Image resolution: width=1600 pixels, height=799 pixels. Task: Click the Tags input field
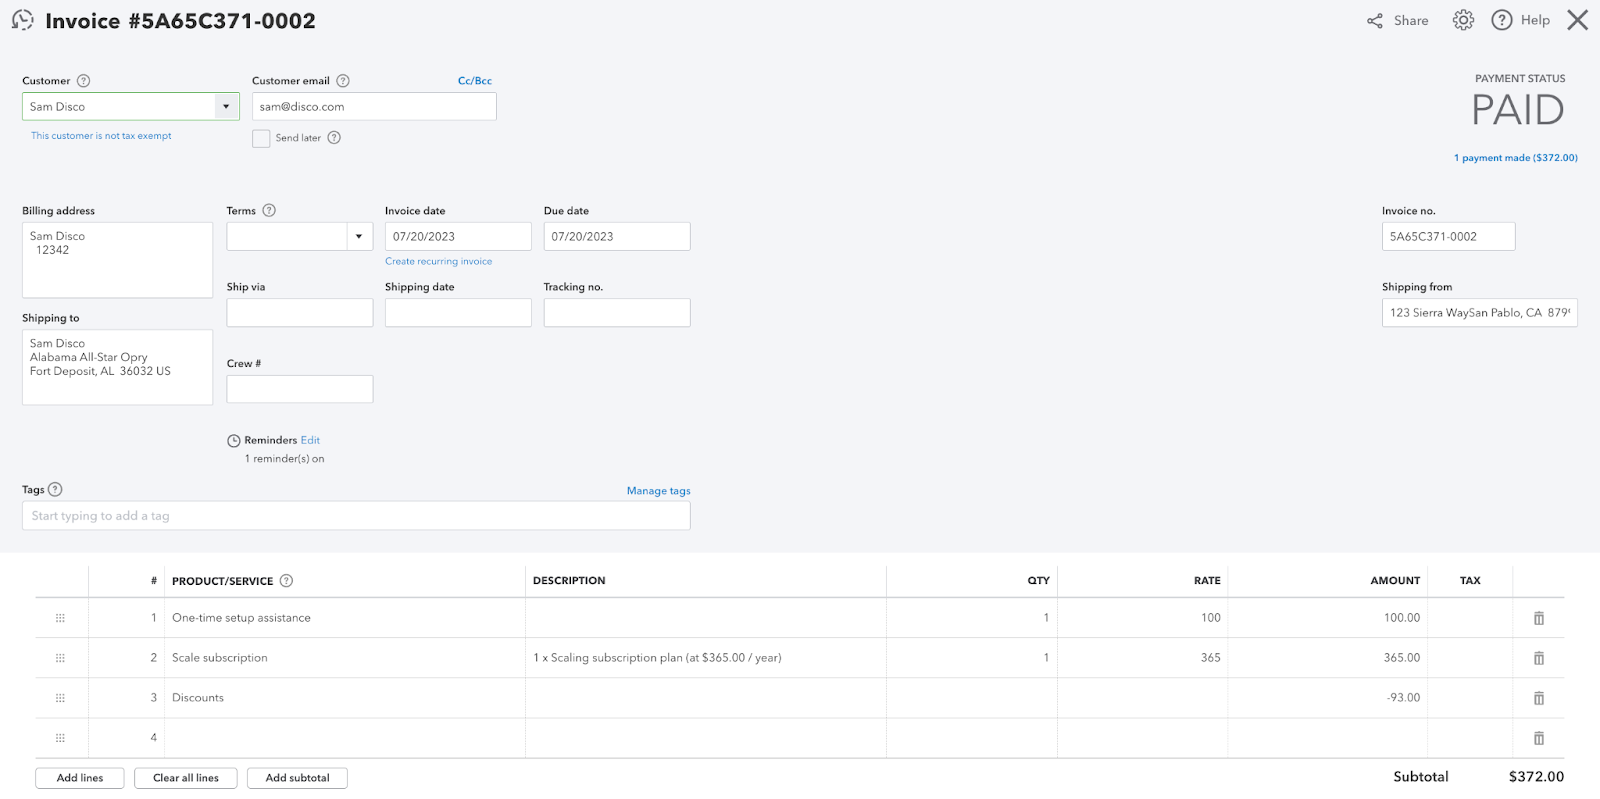coord(356,516)
